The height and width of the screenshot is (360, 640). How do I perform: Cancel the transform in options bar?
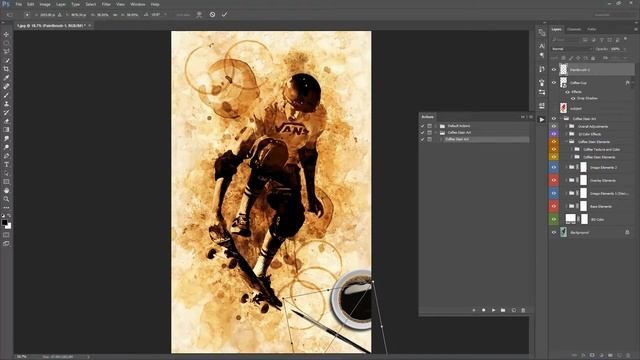[x=212, y=14]
